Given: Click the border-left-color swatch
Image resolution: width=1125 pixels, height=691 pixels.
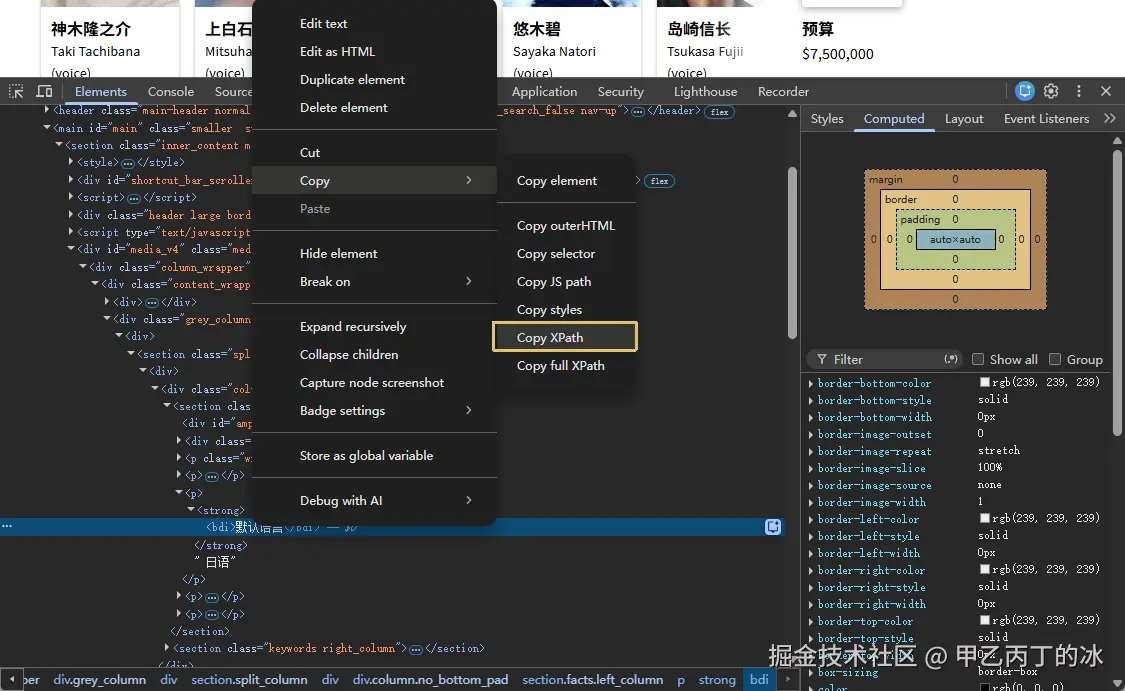Looking at the screenshot, I should pos(984,518).
